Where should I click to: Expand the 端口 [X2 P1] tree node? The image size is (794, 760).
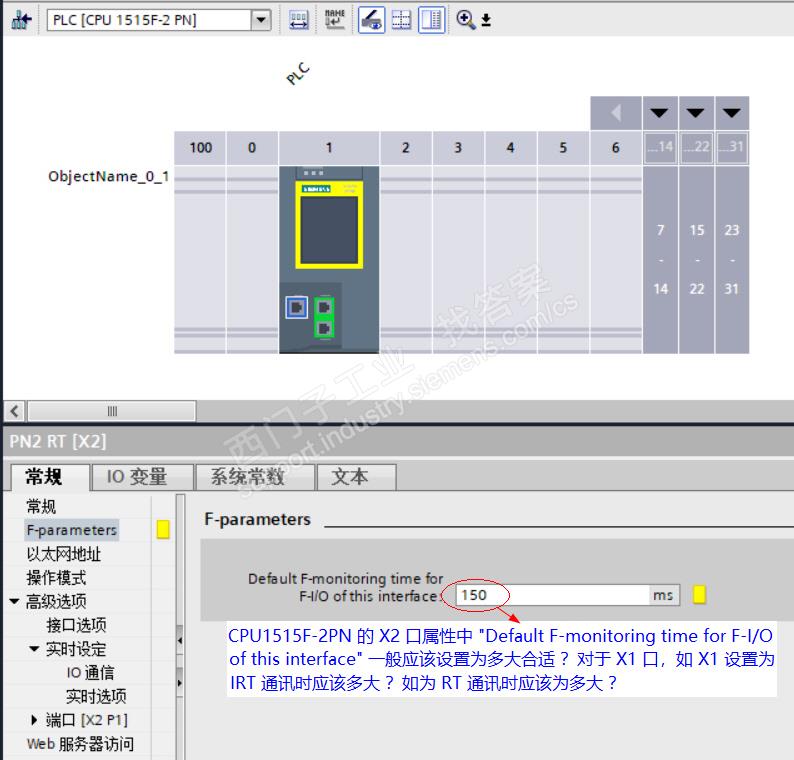[x=34, y=719]
